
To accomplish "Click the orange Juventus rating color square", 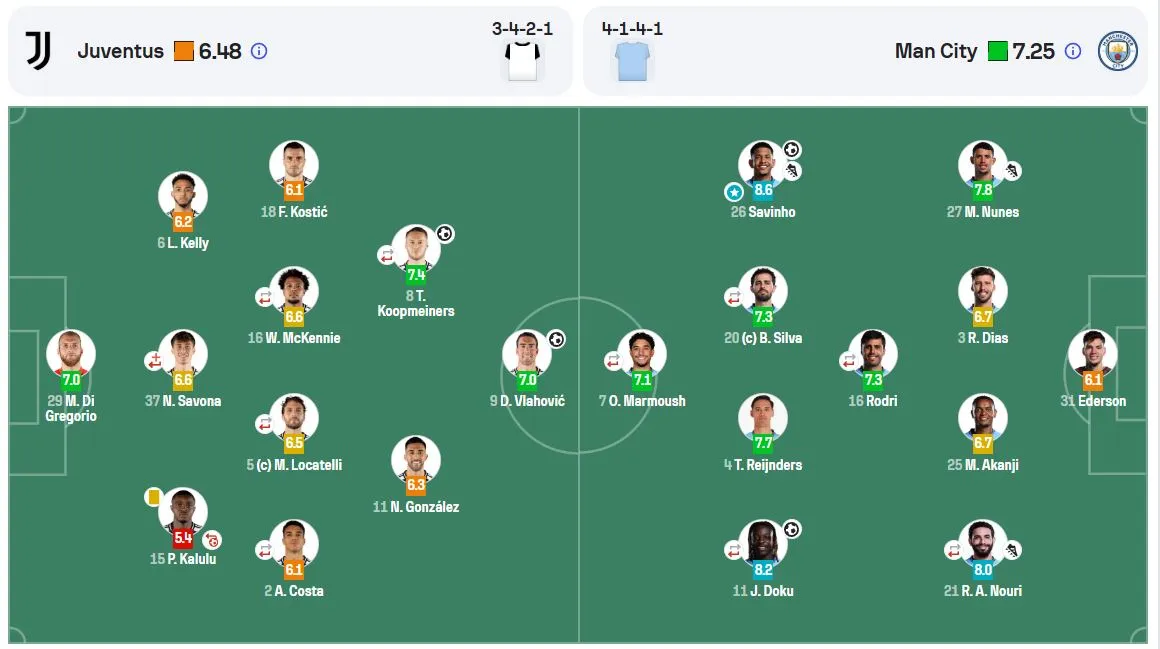I will point(183,51).
